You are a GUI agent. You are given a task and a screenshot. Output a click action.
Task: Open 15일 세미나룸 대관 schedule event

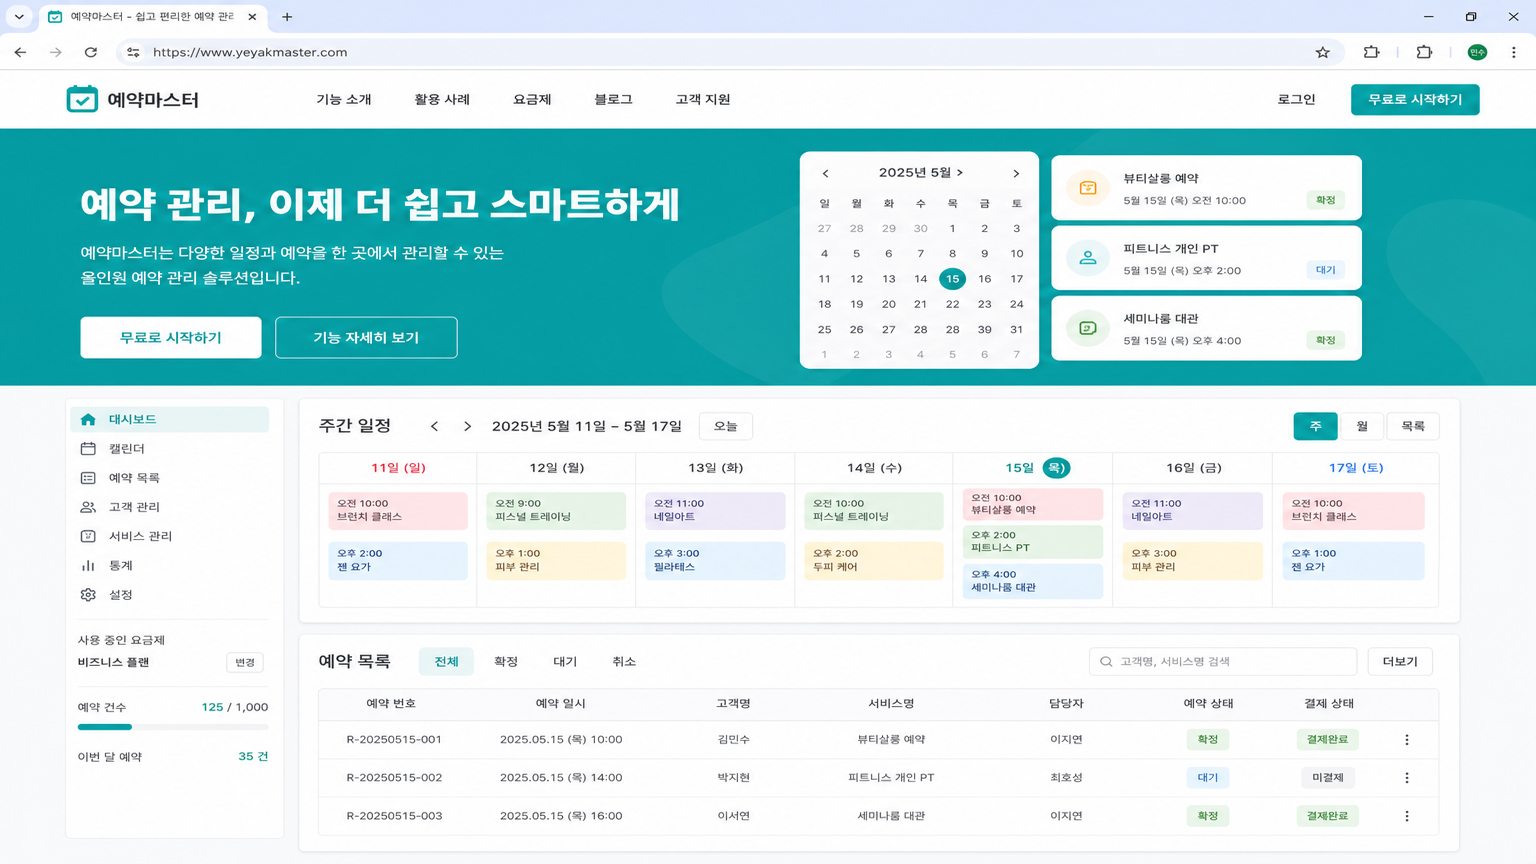pos(1033,581)
